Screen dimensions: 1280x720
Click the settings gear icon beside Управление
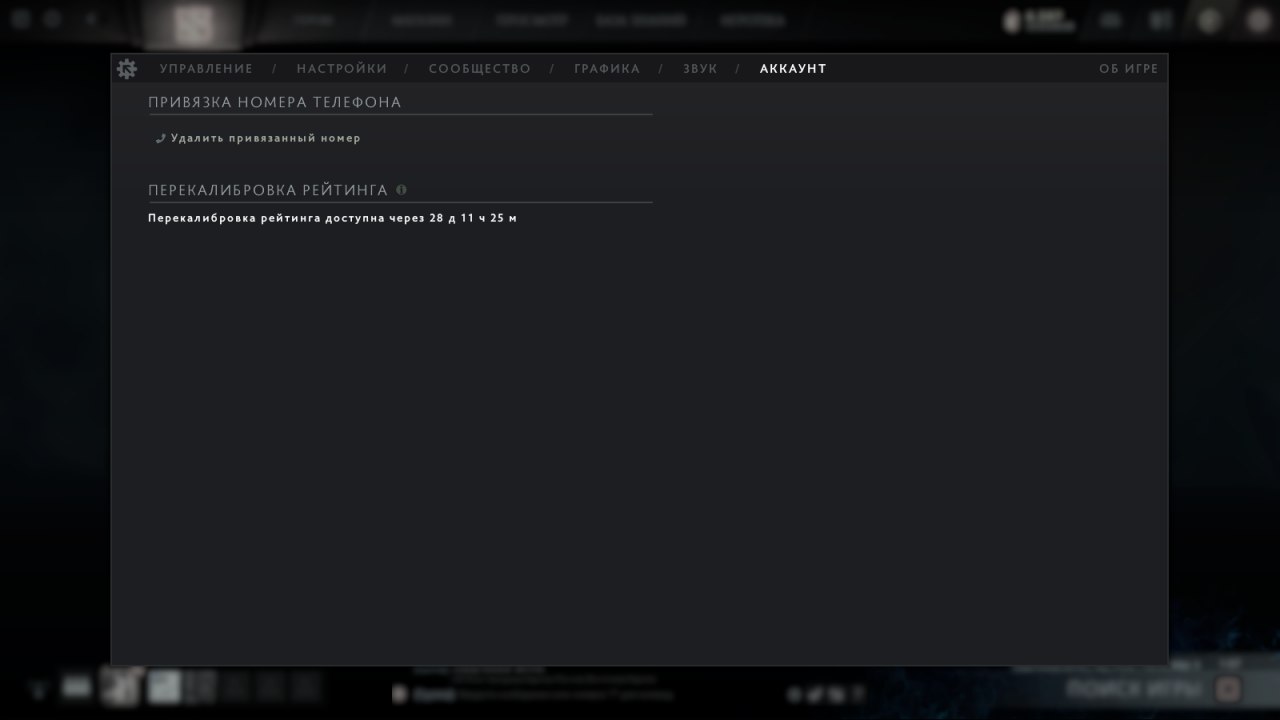(126, 68)
